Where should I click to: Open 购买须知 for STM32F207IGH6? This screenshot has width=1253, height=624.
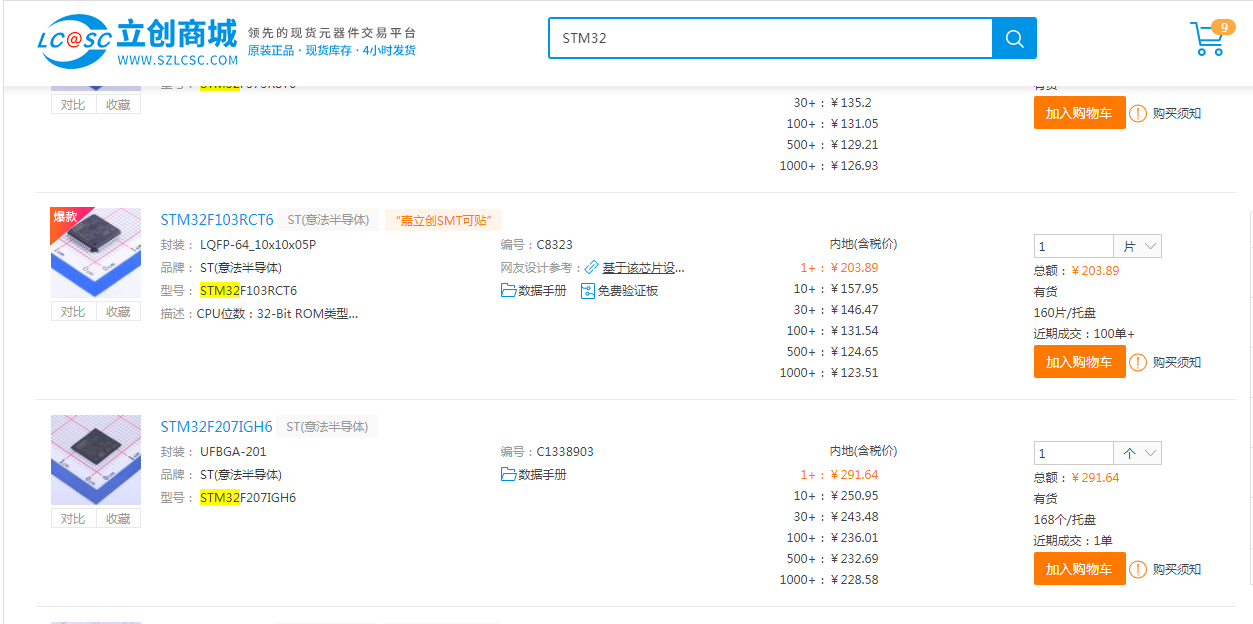coord(1177,569)
